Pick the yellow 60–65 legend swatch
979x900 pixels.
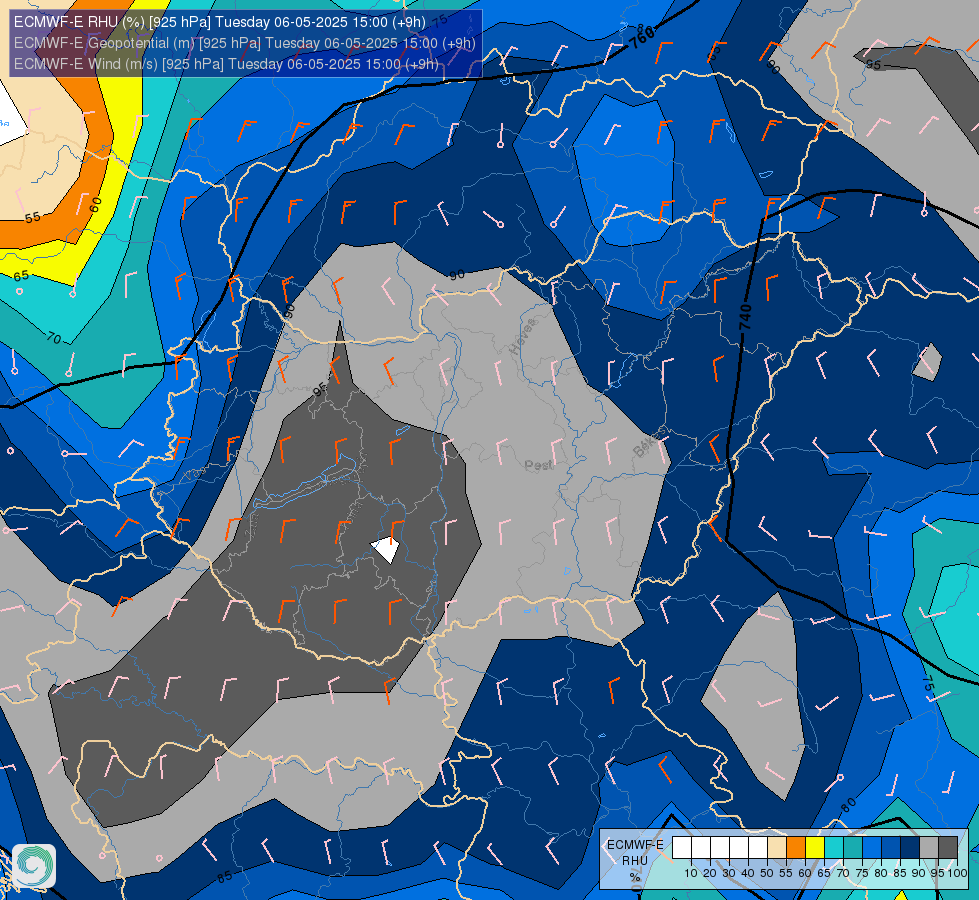815,847
